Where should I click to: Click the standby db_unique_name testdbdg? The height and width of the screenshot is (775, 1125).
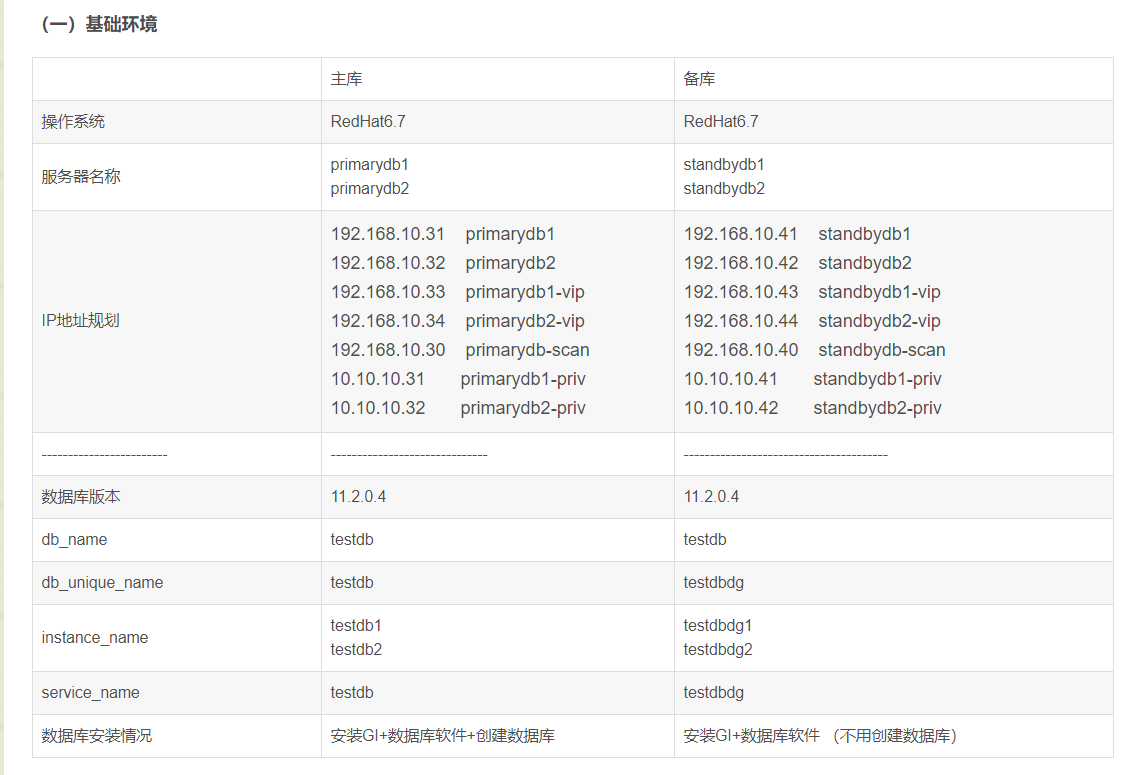(x=714, y=583)
